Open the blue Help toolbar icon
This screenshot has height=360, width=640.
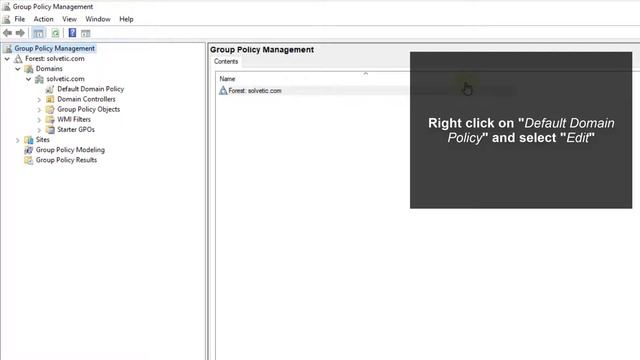[x=72, y=33]
